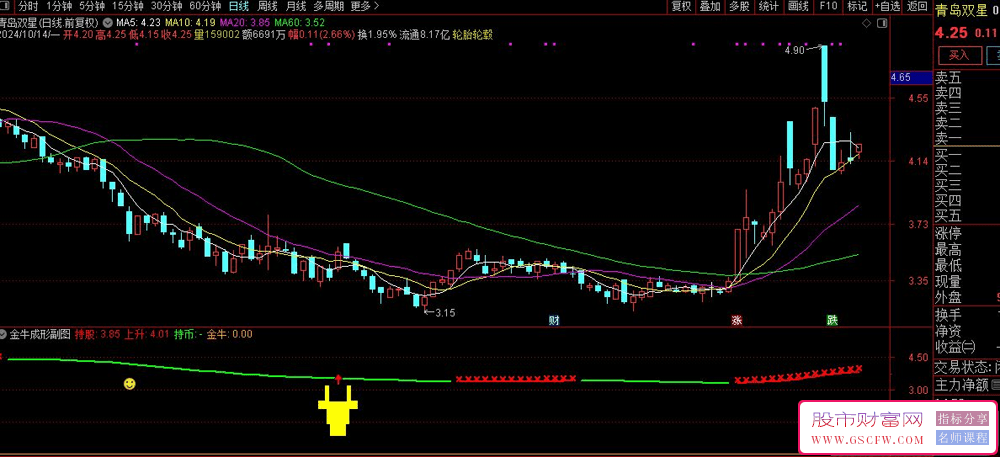Click the red up-arrow signal above the bull

[x=338, y=380]
